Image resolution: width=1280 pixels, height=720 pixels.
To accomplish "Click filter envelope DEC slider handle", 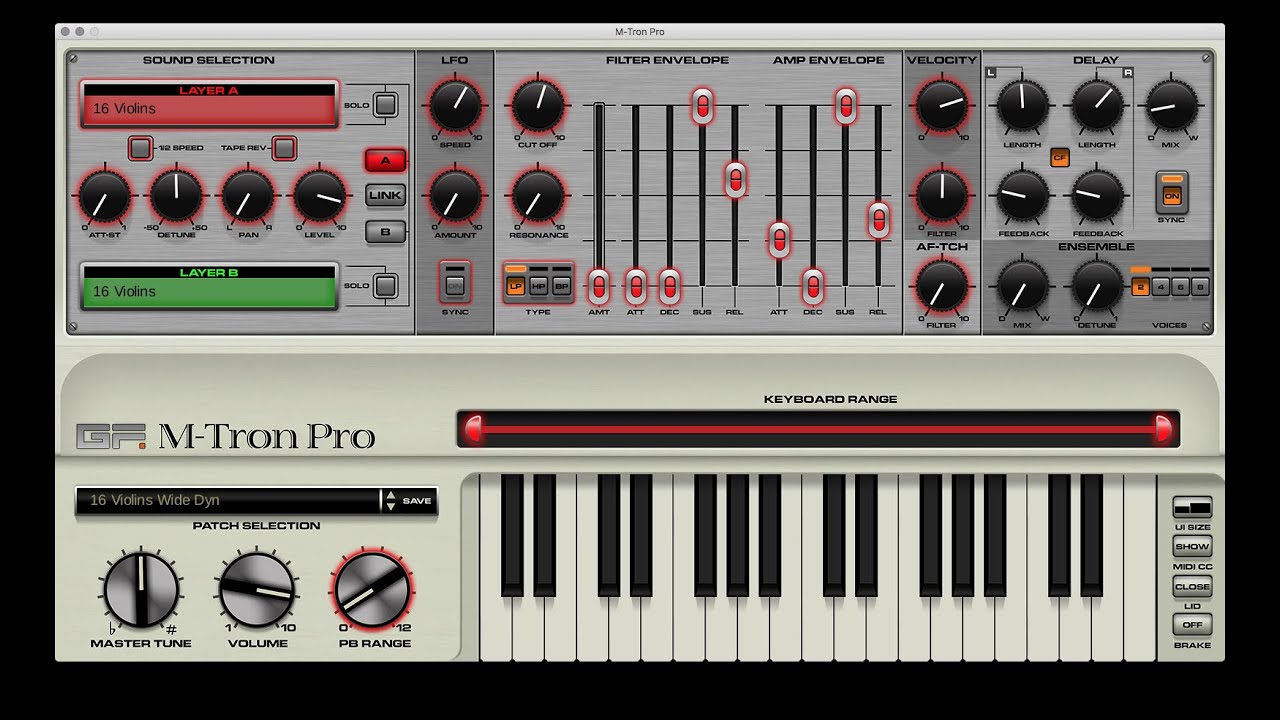I will 670,287.
